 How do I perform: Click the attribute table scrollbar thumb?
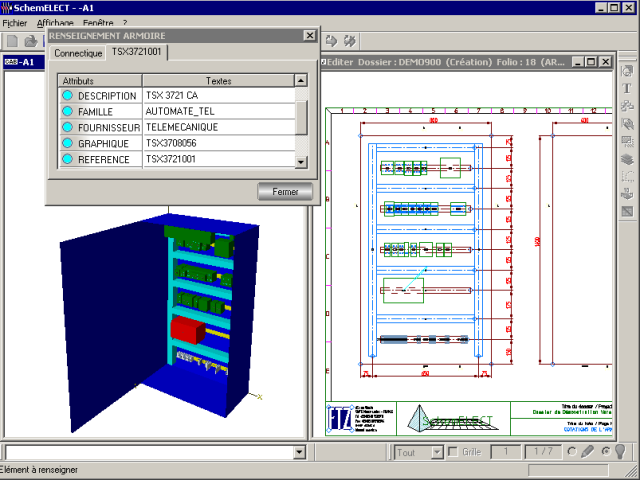tap(301, 117)
